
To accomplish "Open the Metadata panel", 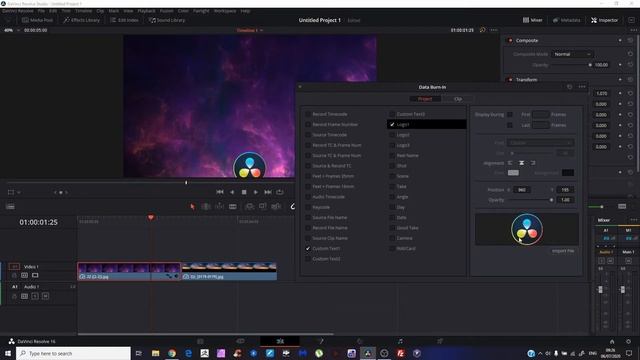I will [x=566, y=20].
